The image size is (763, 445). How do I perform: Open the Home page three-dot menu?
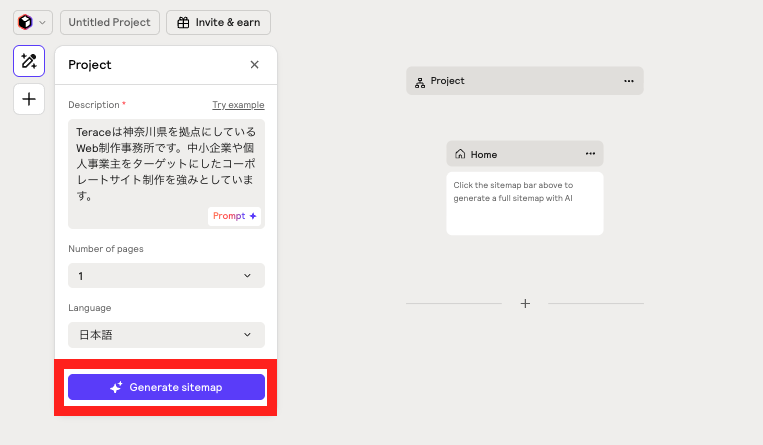click(590, 154)
